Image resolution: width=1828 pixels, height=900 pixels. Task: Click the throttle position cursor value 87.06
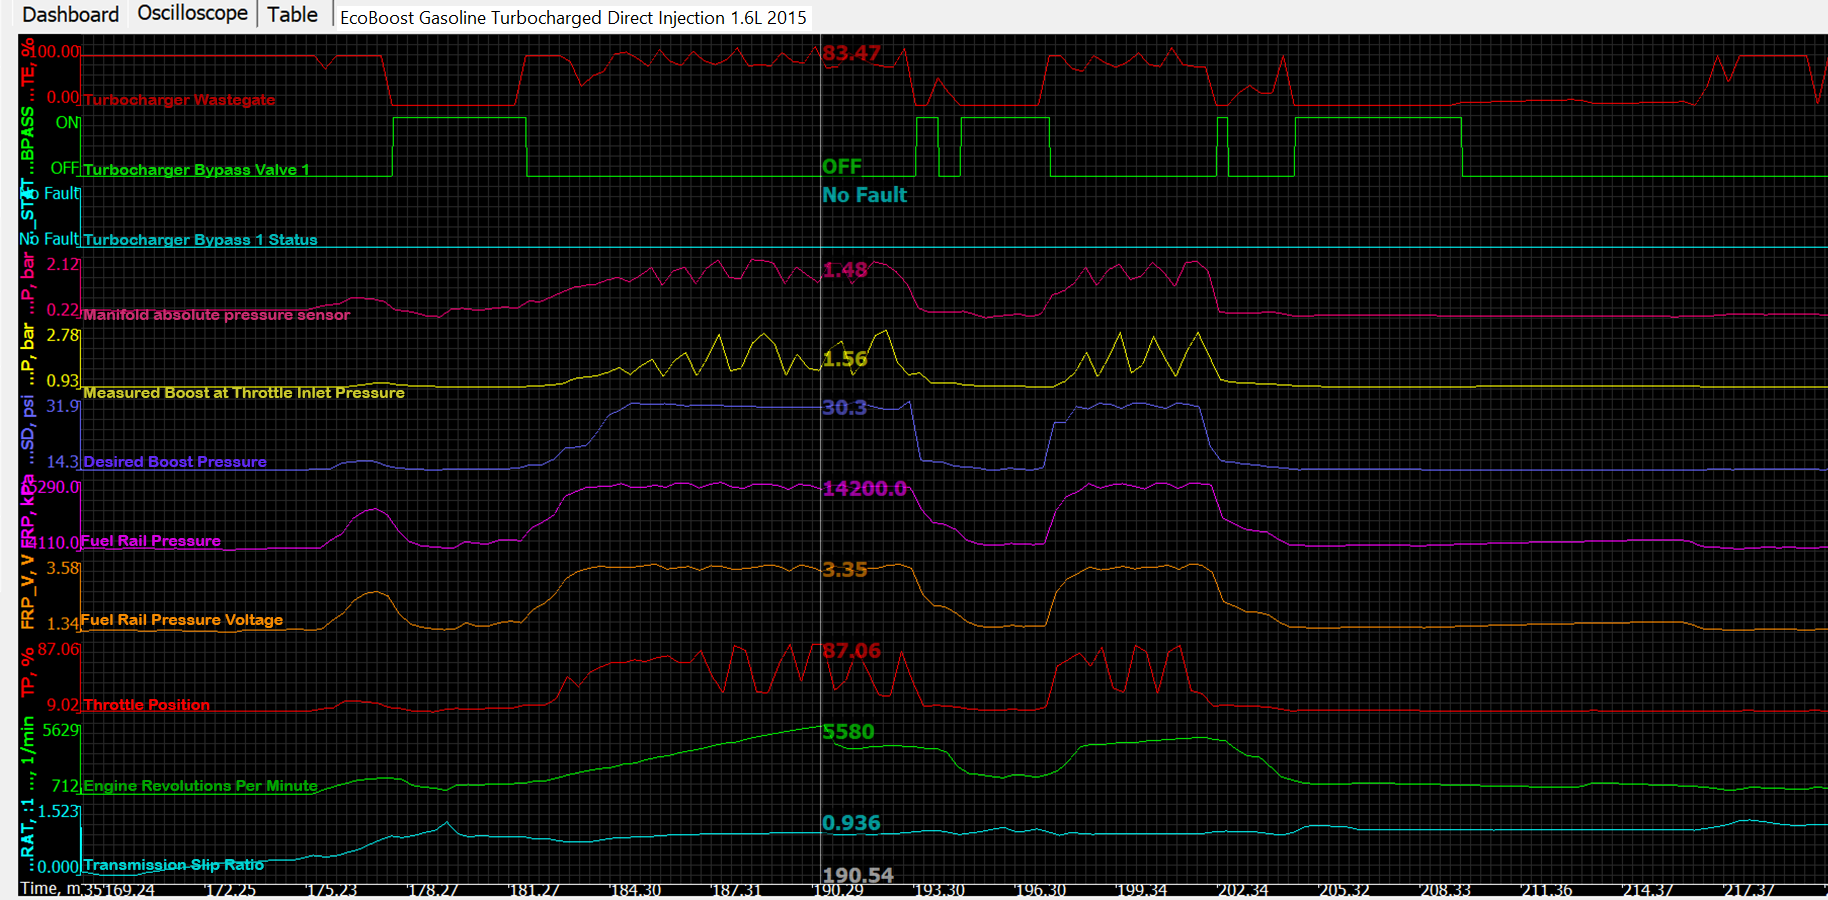tap(851, 651)
